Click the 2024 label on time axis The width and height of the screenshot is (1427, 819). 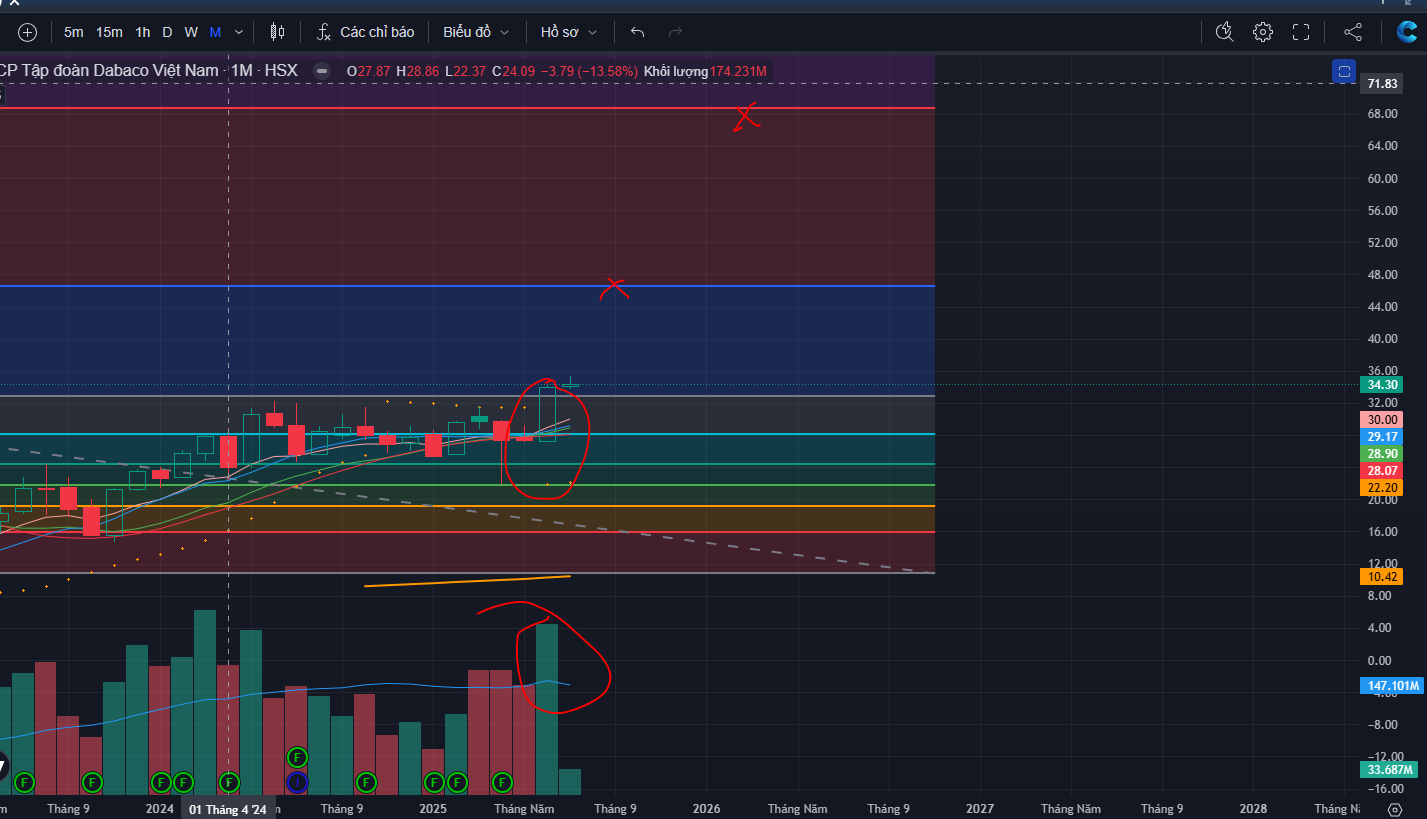[159, 809]
